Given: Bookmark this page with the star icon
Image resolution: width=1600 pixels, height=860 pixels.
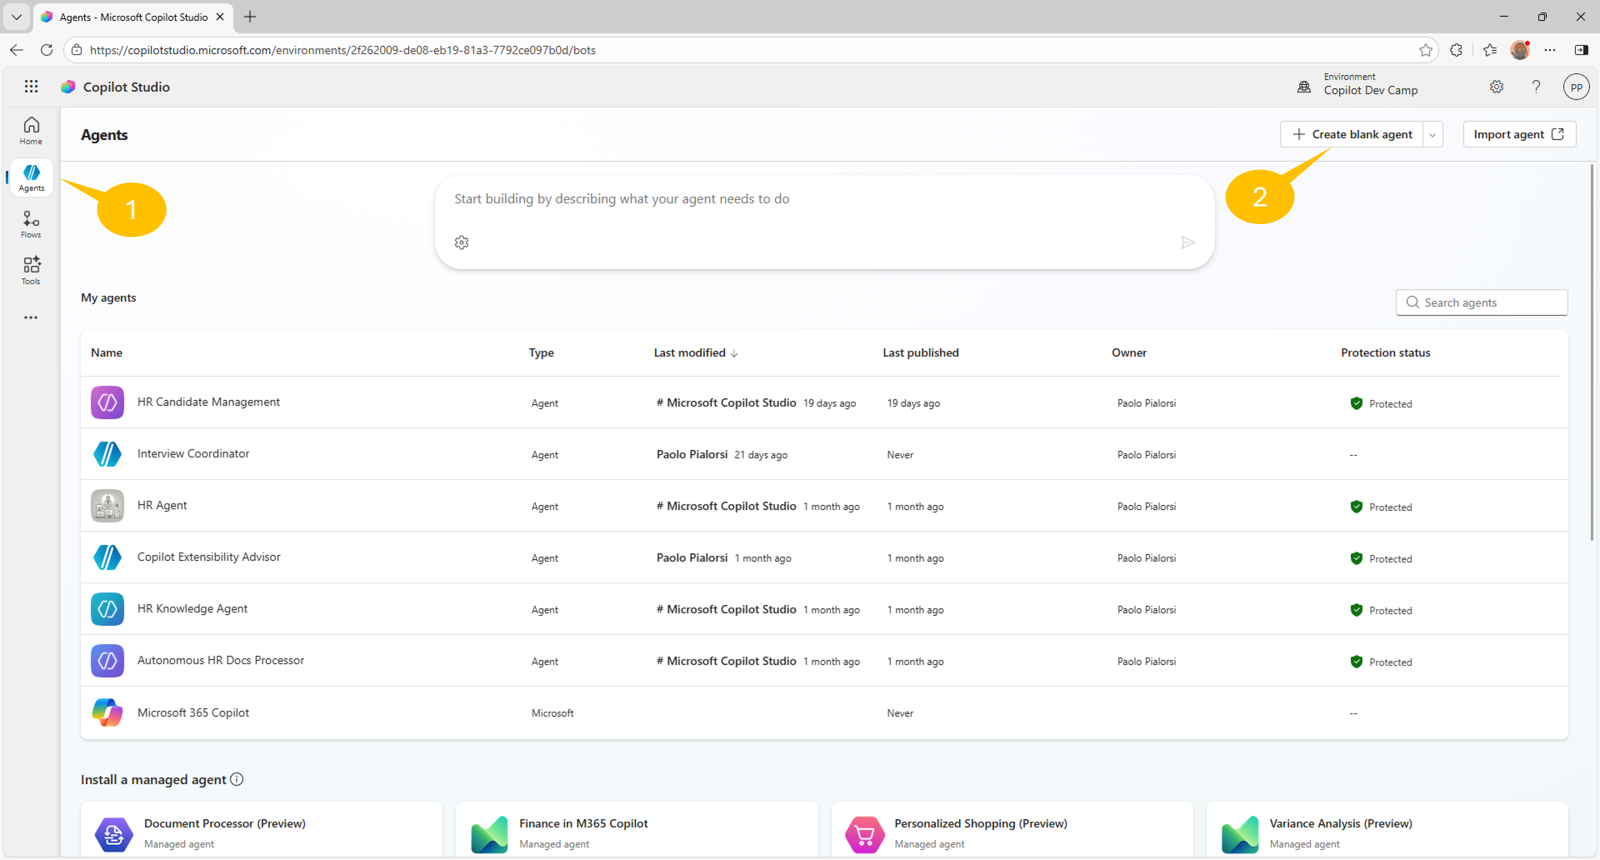Looking at the screenshot, I should pos(1425,50).
